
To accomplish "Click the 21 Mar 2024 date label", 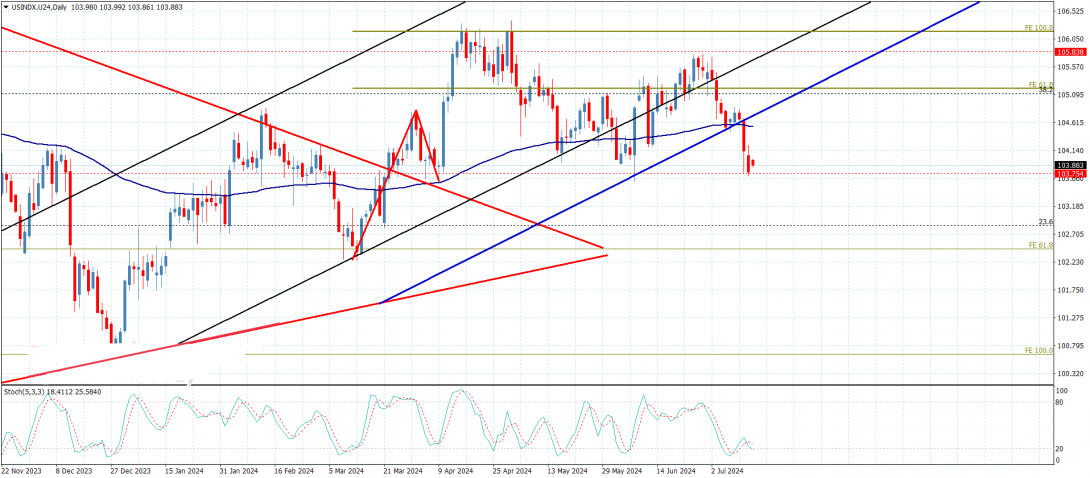I will point(402,471).
